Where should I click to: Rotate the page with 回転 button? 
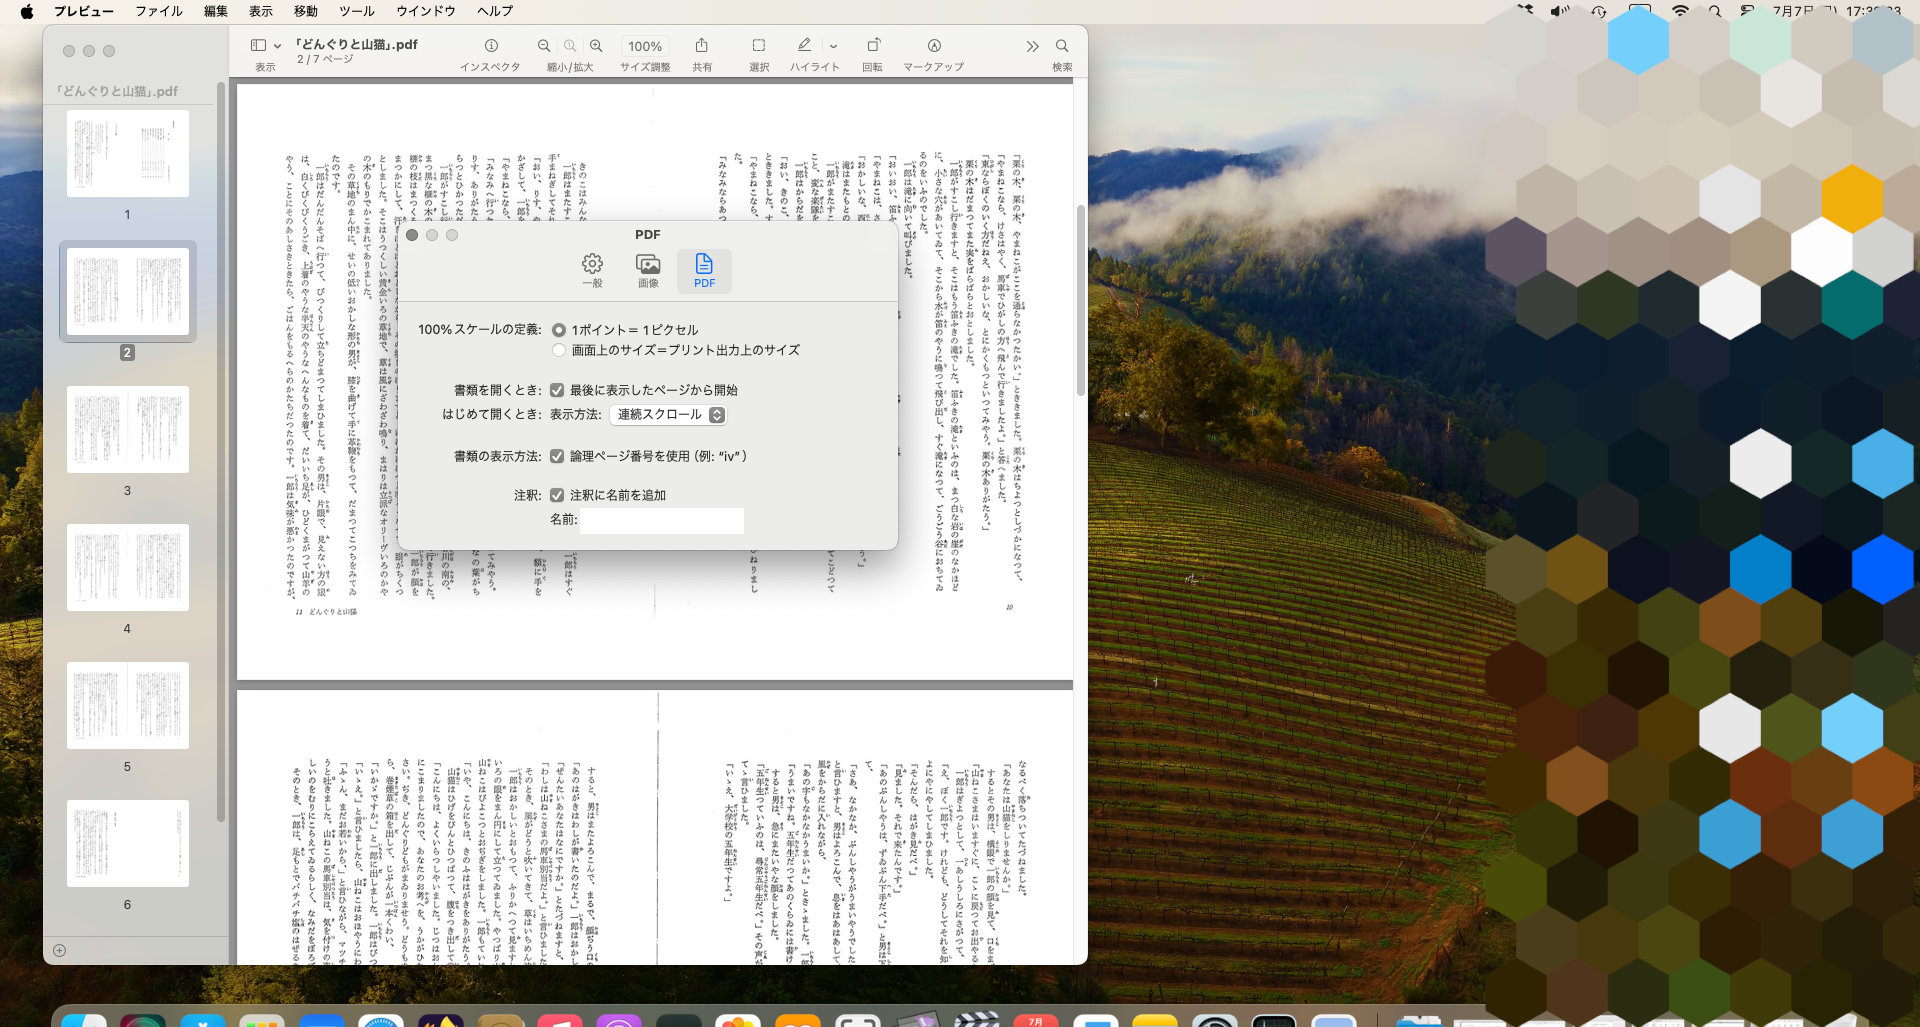(873, 45)
